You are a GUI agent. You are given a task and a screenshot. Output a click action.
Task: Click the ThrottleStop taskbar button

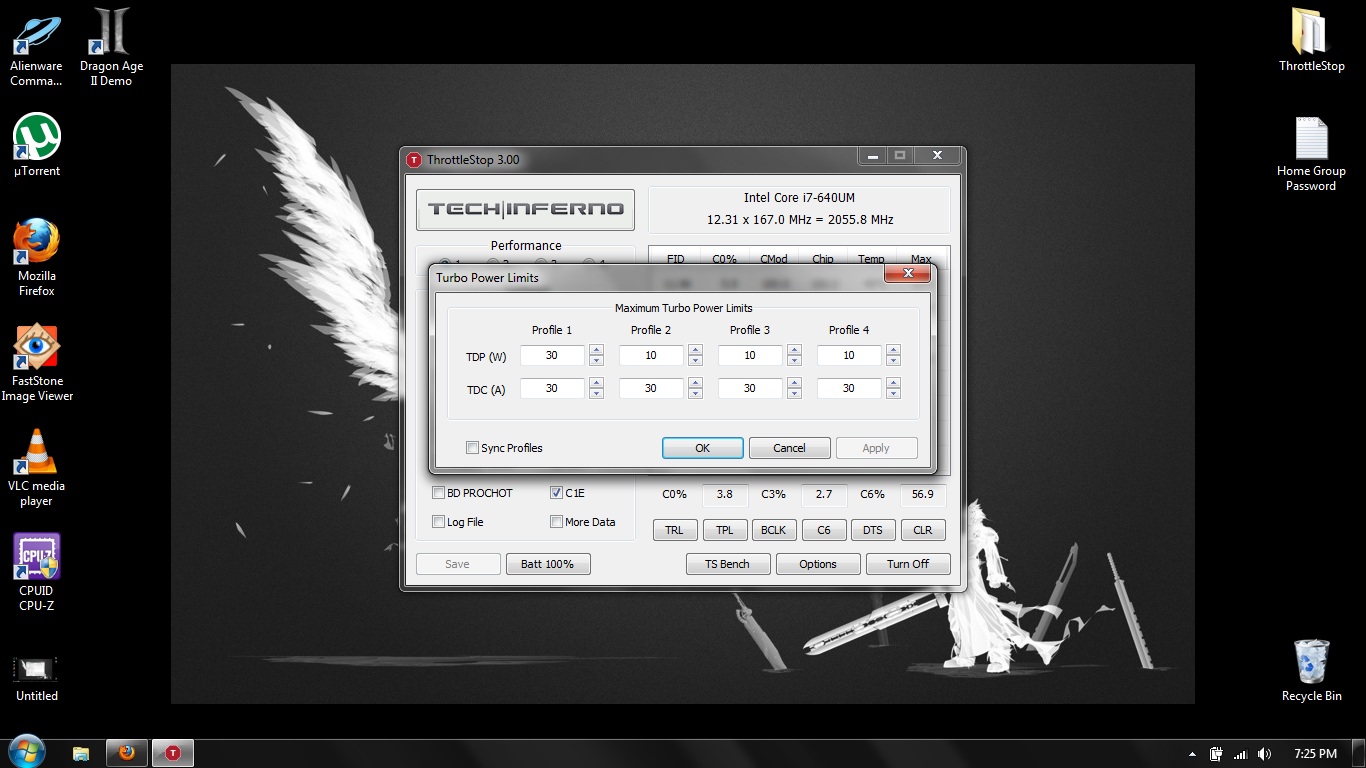point(172,753)
